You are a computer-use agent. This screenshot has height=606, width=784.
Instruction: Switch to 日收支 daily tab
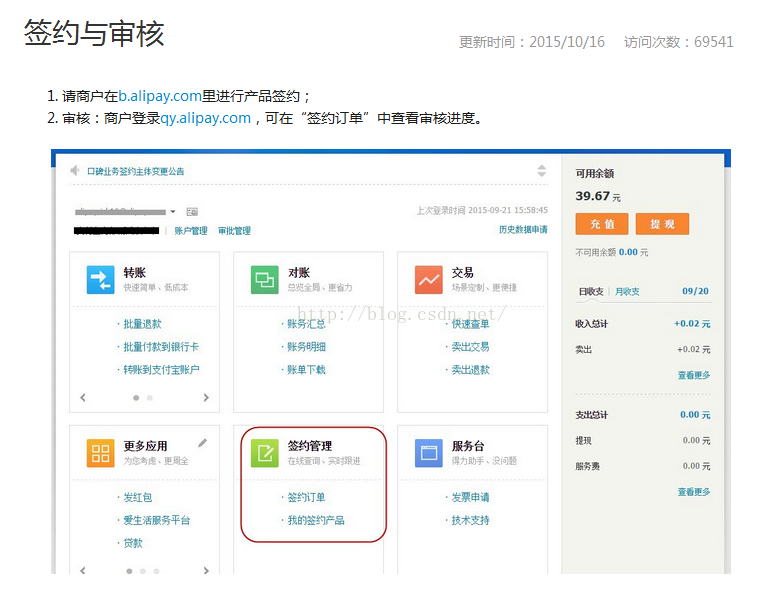(591, 292)
